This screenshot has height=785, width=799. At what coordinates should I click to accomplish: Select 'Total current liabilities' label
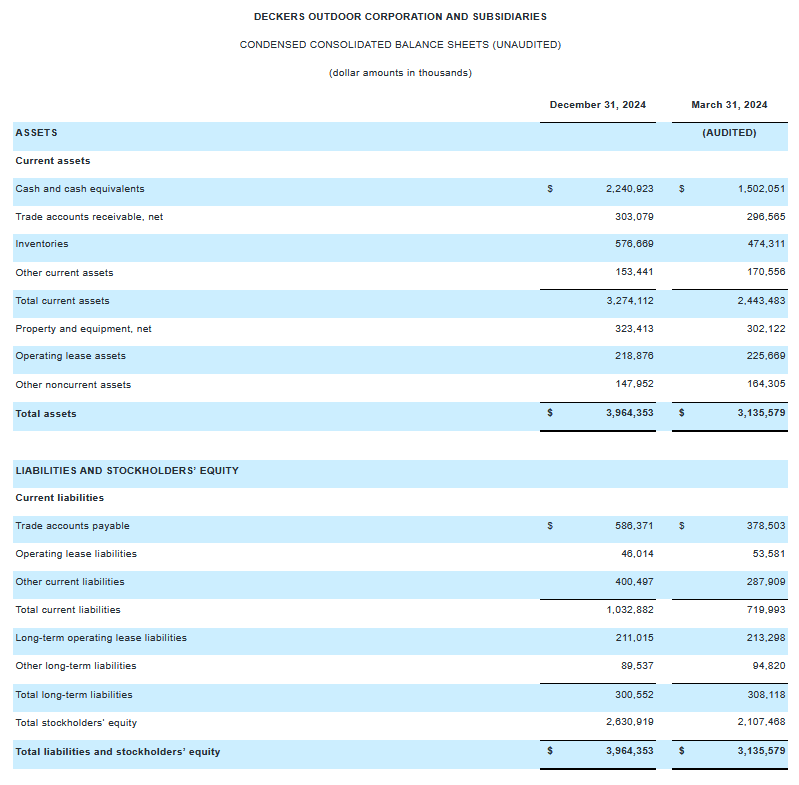(x=68, y=610)
